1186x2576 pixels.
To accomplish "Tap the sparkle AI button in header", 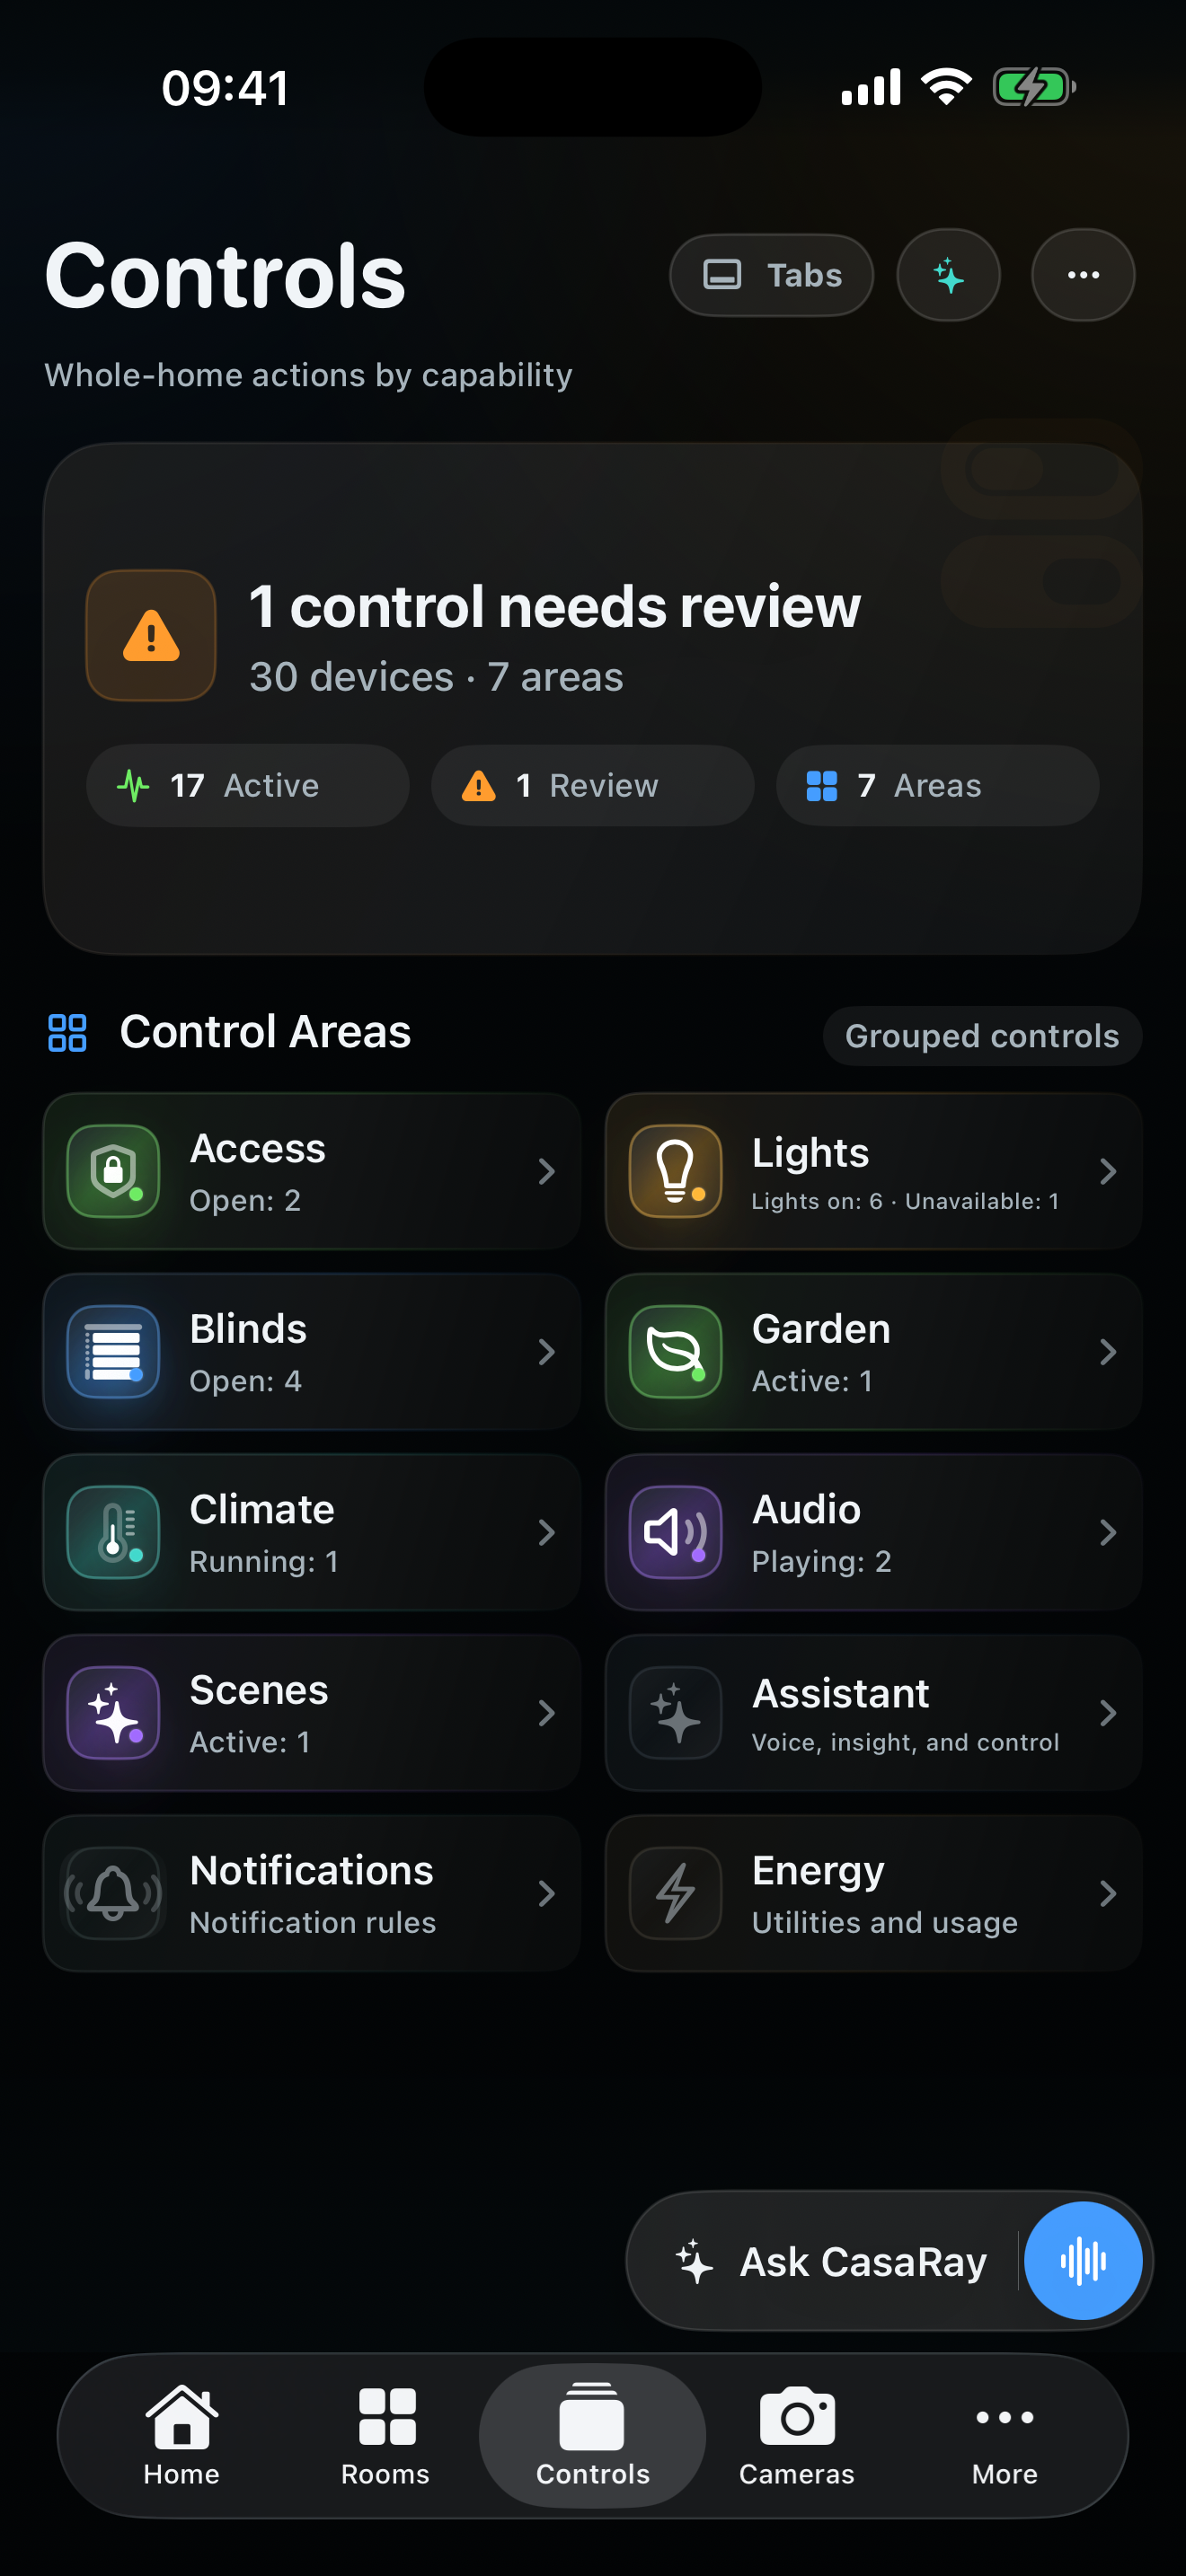I will (948, 275).
